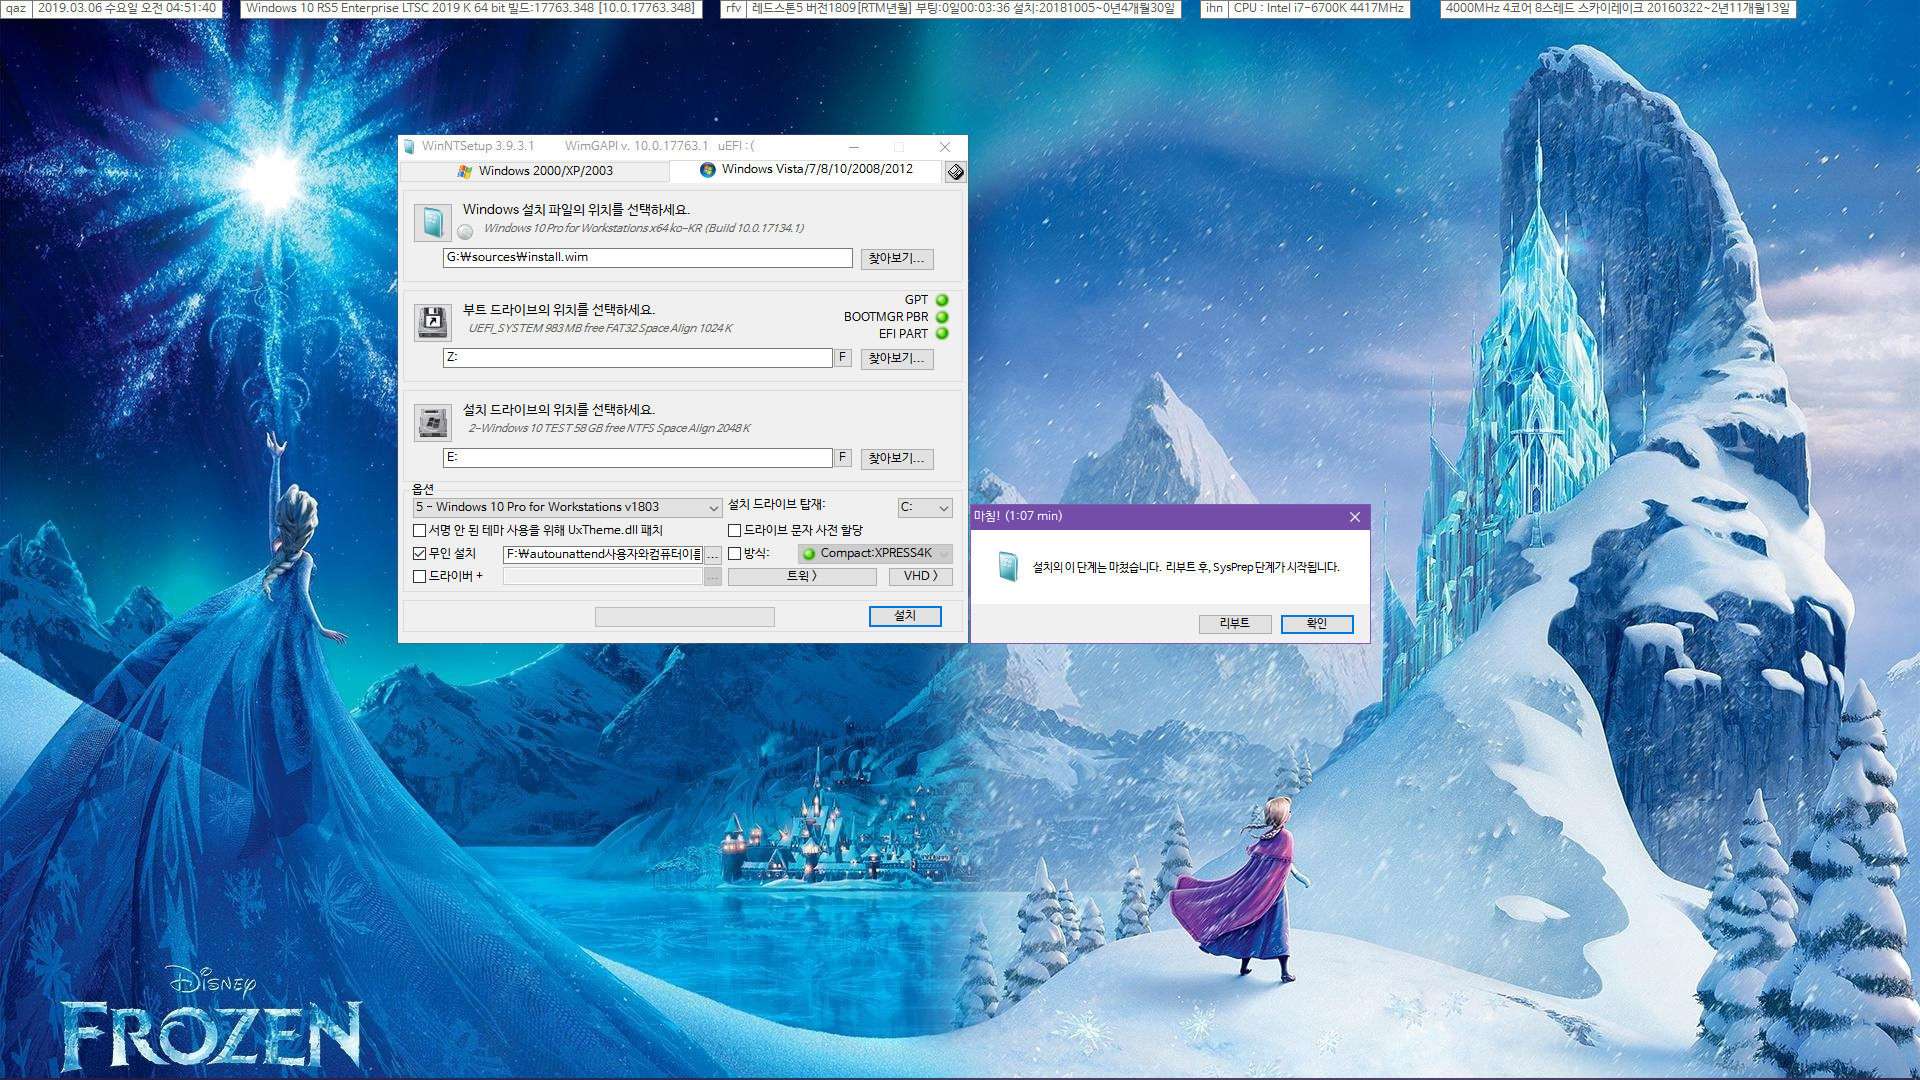Image resolution: width=1920 pixels, height=1080 pixels.
Task: Open the Compact:XPRESS4K dropdown
Action: click(875, 553)
